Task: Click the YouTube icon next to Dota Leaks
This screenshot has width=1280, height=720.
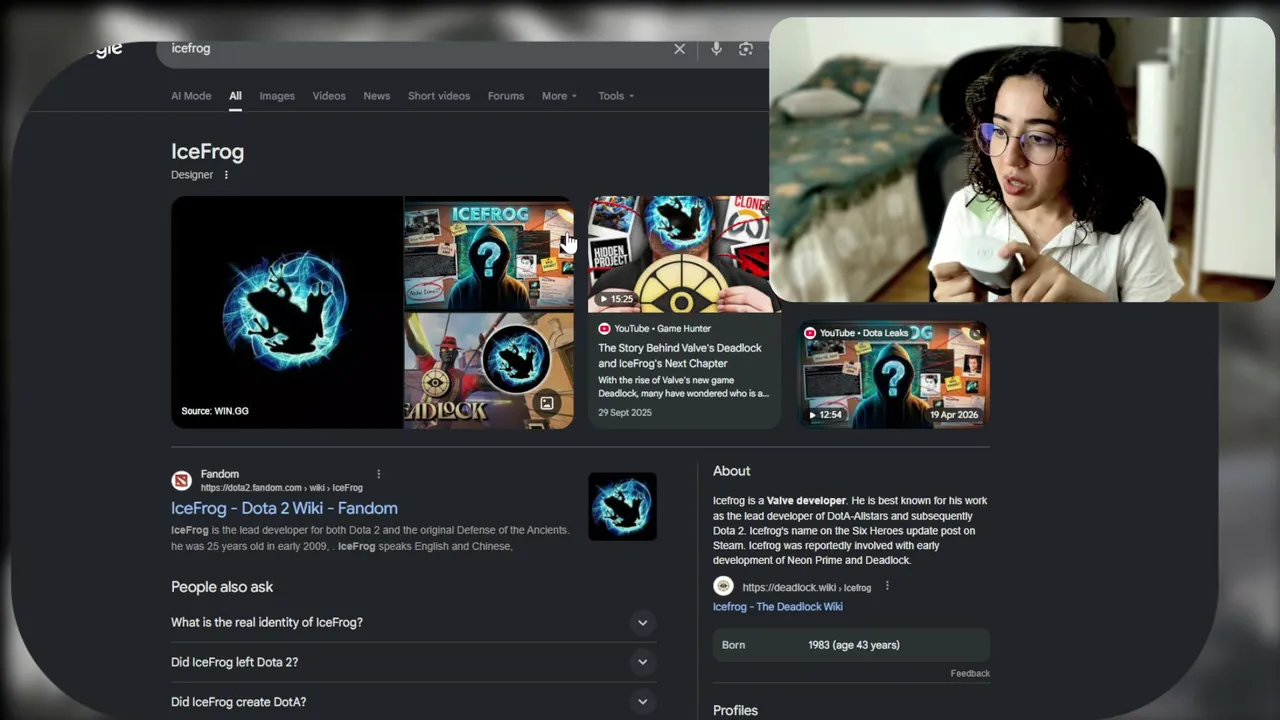Action: click(810, 333)
